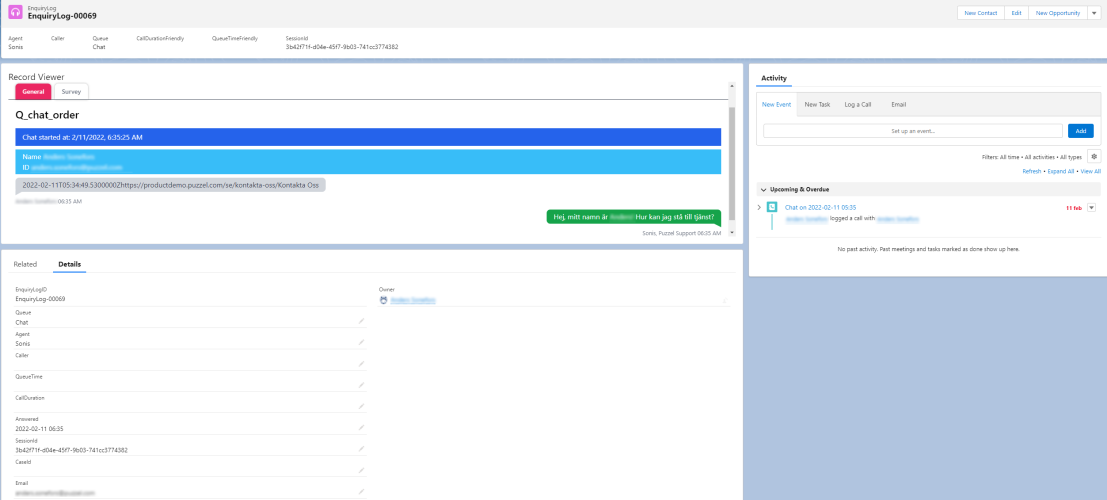Image resolution: width=1107 pixels, height=500 pixels.
Task: Open the more actions dropdown near New Opportunity
Action: [1092, 13]
